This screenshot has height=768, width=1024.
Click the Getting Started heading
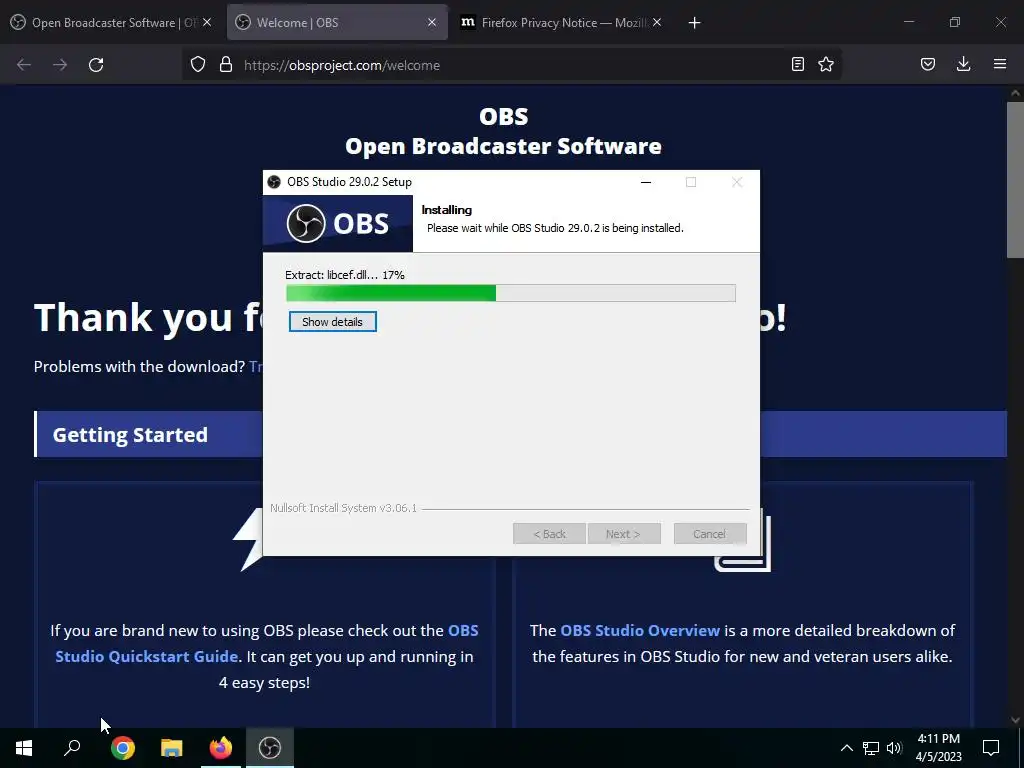click(130, 435)
